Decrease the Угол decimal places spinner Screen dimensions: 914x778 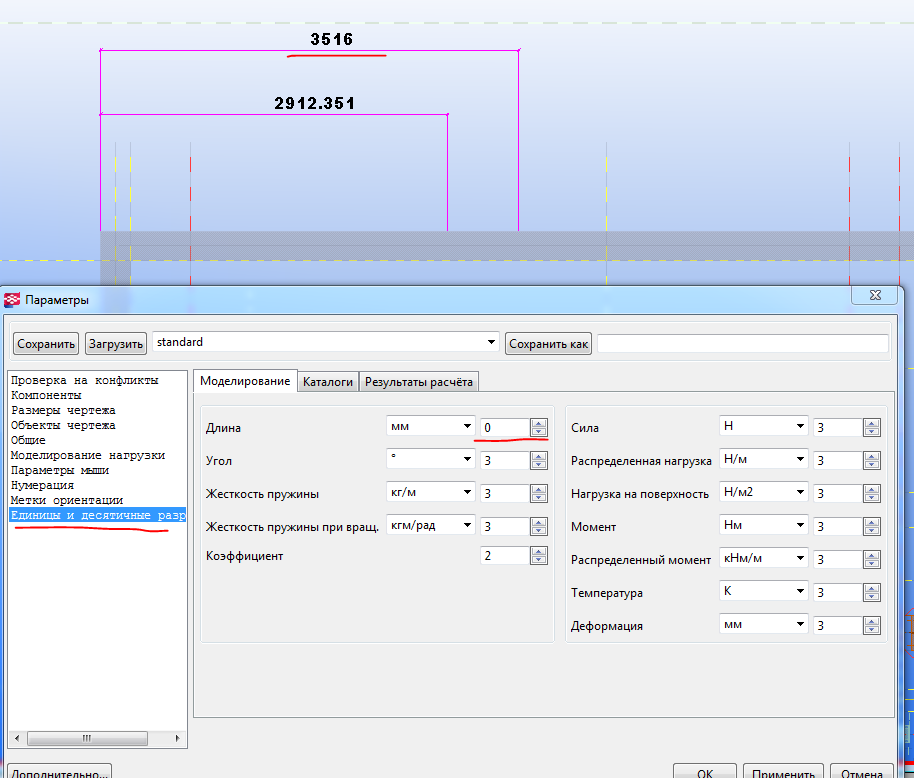(539, 465)
